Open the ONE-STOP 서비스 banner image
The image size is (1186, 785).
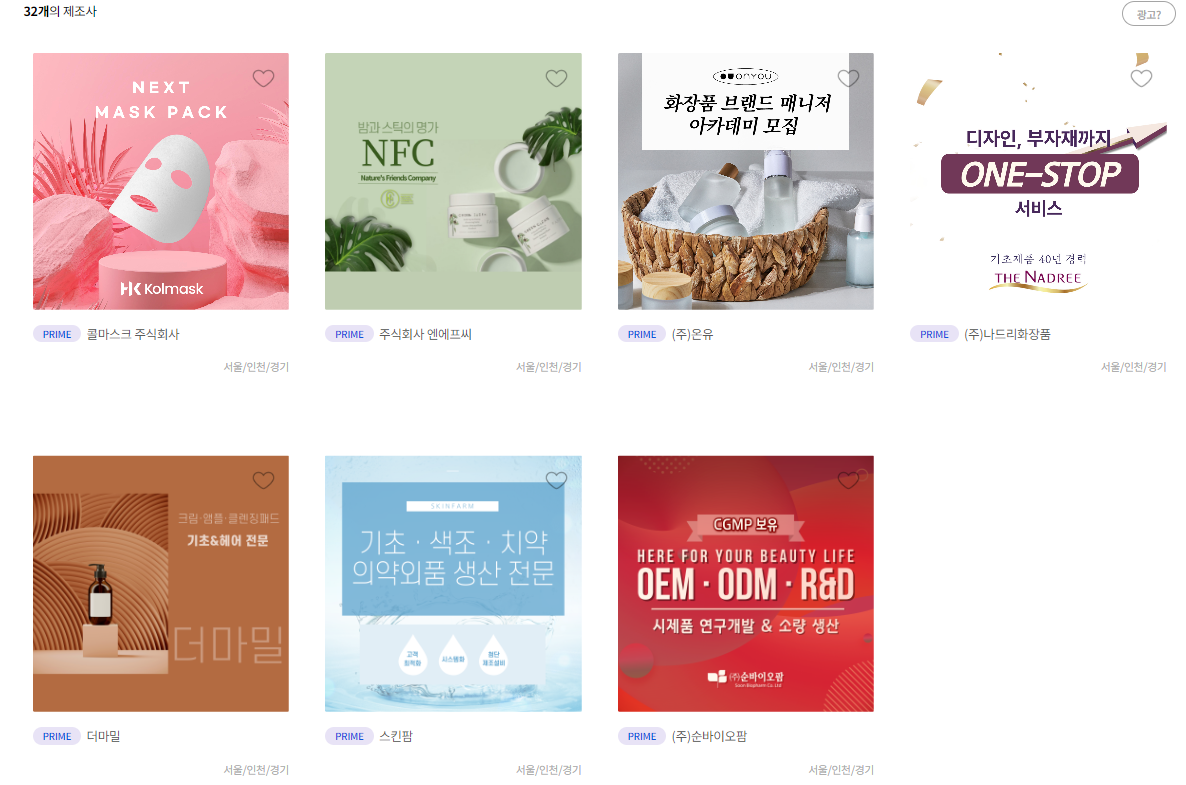(1039, 182)
